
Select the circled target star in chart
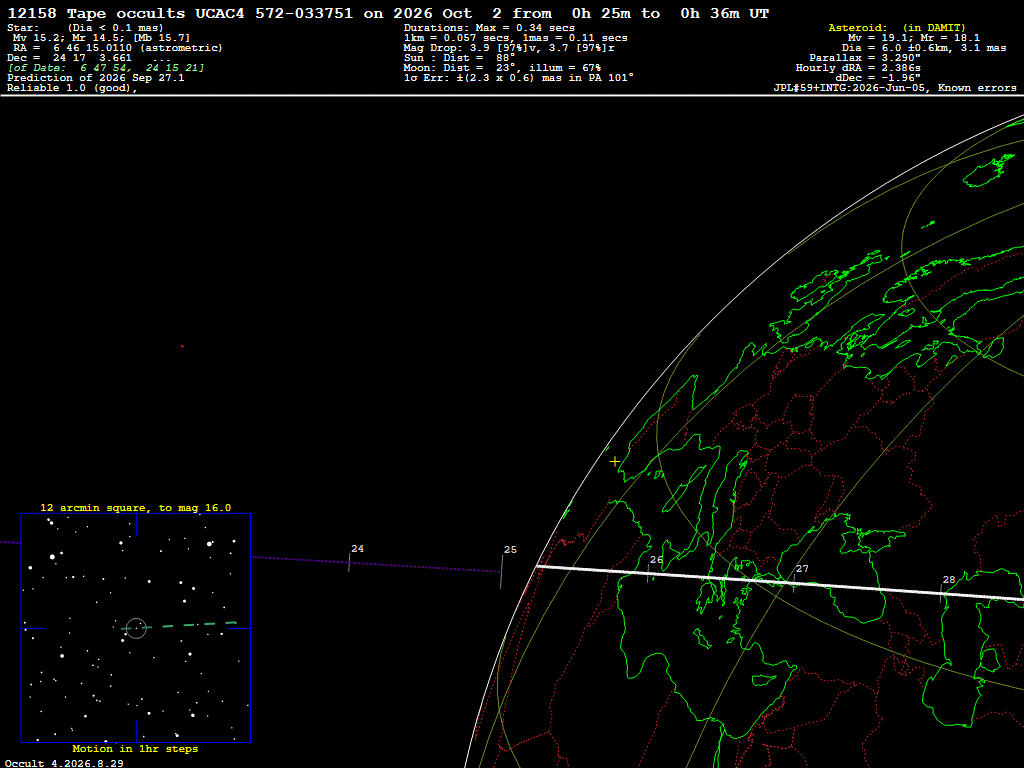coord(136,628)
